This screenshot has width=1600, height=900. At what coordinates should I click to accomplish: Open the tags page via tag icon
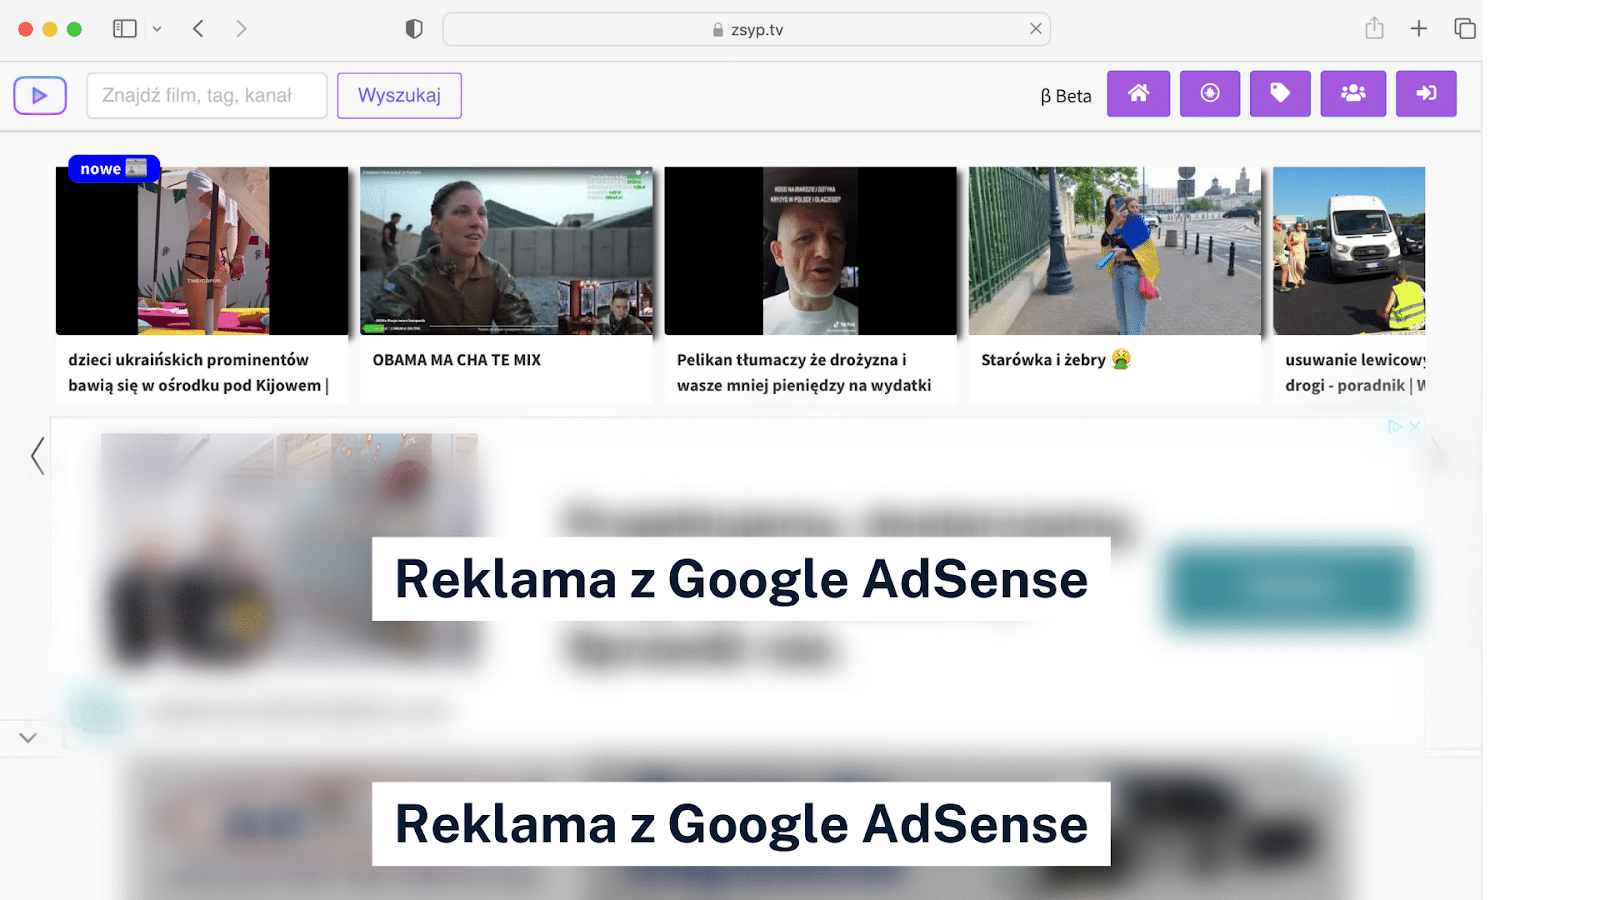pos(1280,94)
